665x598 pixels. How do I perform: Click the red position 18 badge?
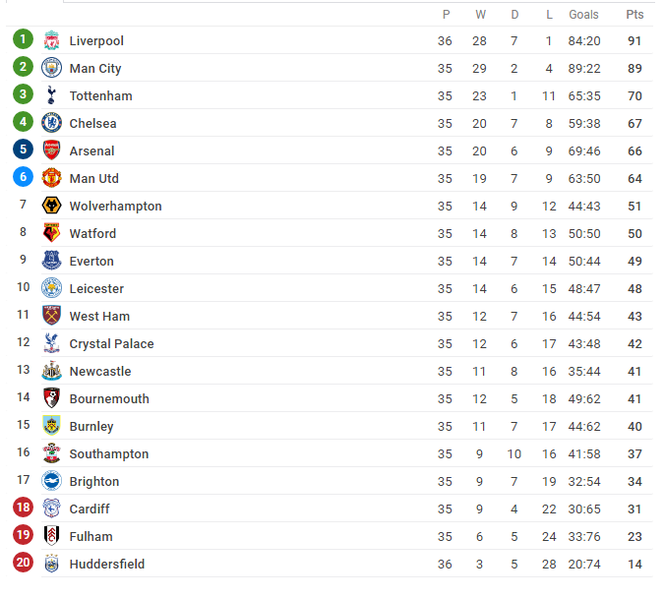coord(23,507)
